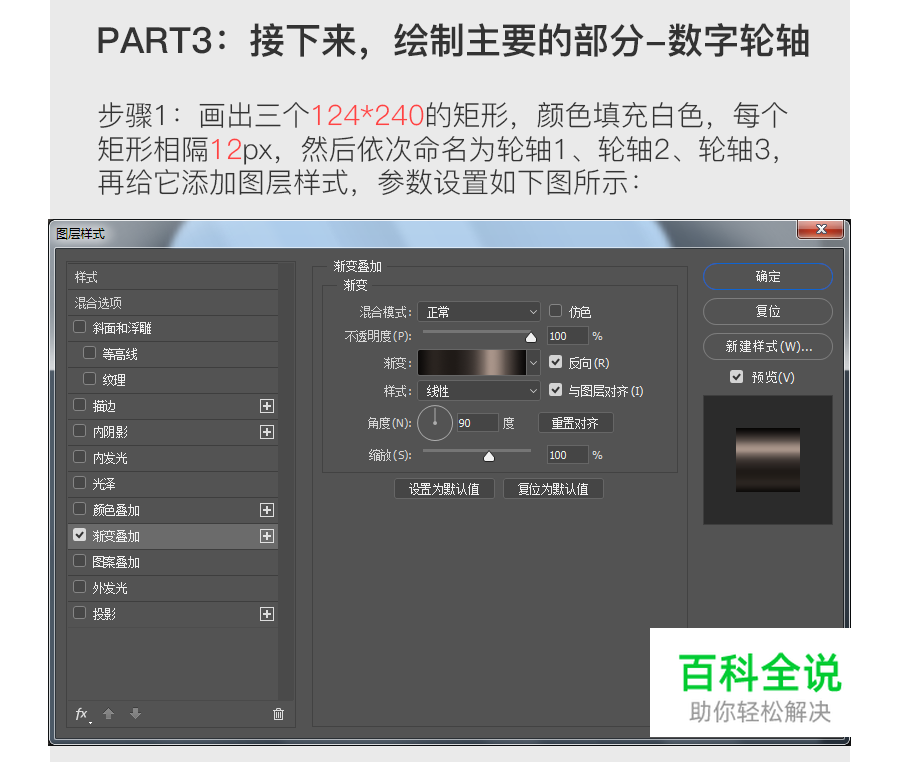Turn off the 预览 checkbox
900x762 pixels.
(x=737, y=376)
